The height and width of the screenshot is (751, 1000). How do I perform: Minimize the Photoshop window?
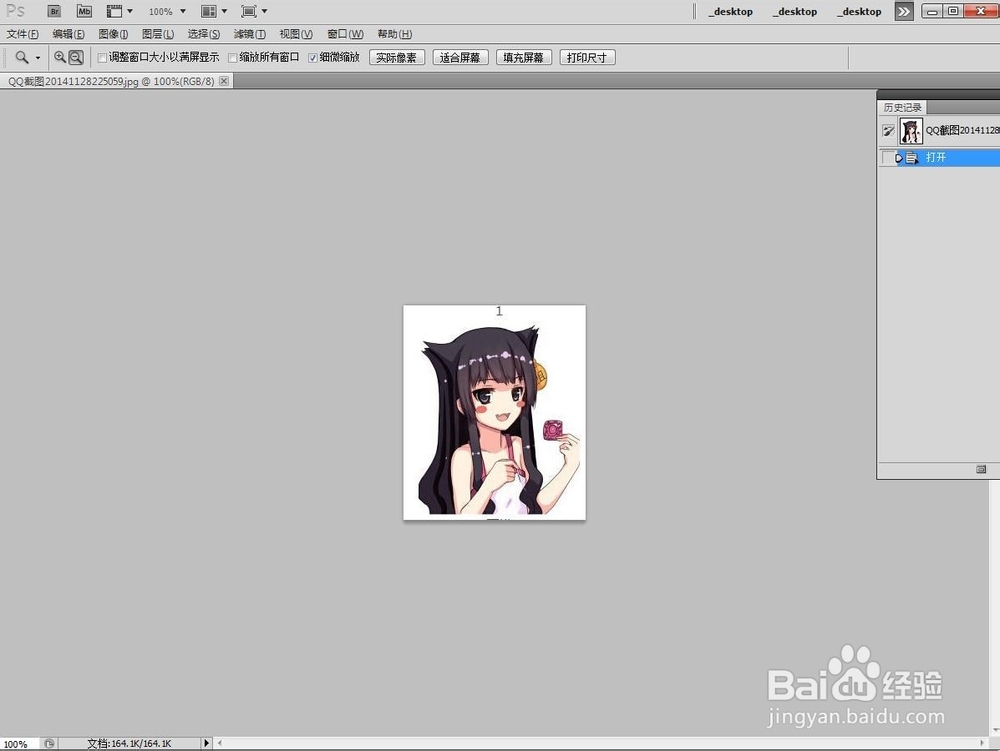tap(932, 11)
